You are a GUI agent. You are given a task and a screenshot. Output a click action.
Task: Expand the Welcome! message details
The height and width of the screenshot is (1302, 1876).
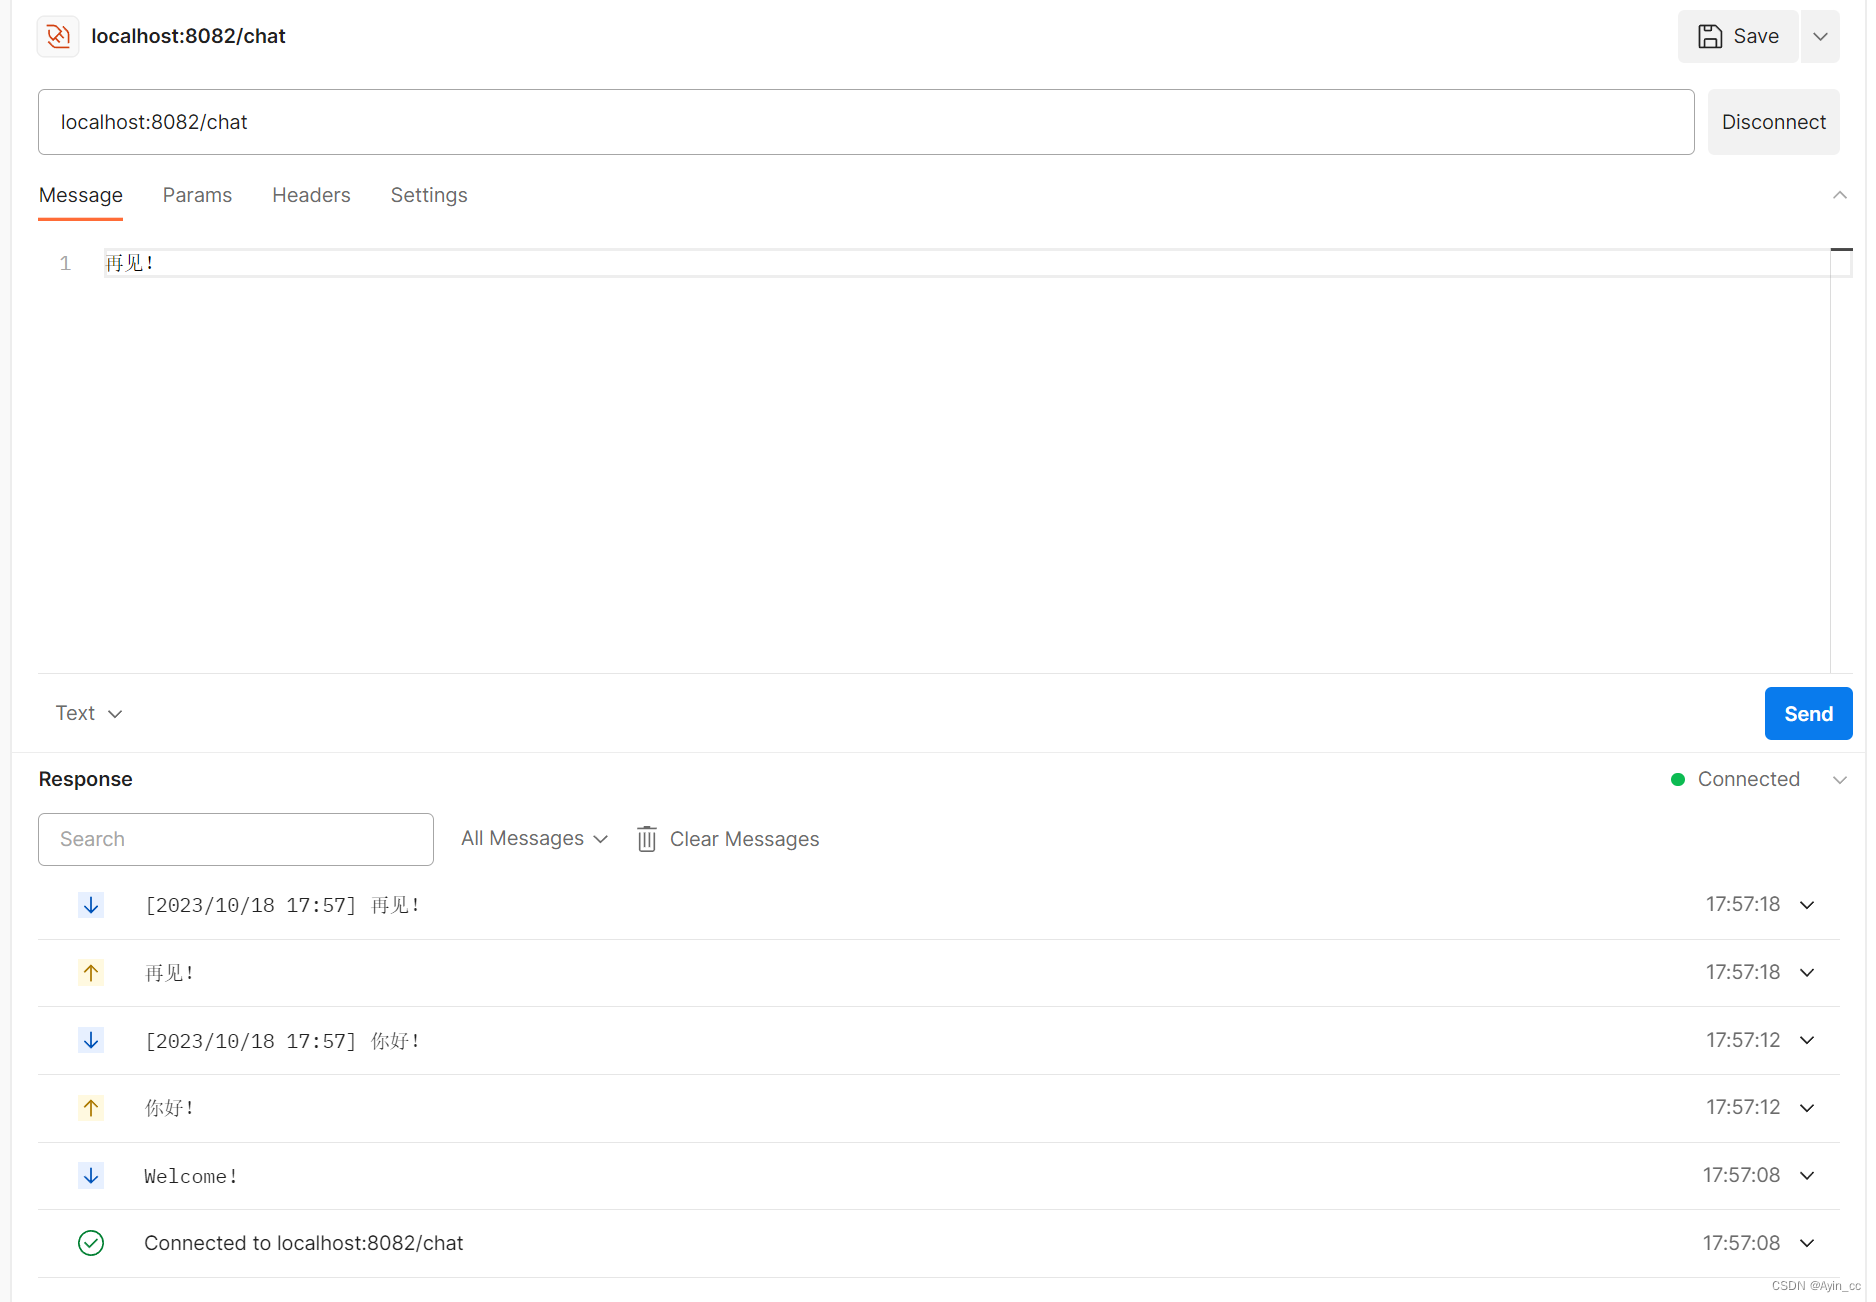(x=1807, y=1175)
